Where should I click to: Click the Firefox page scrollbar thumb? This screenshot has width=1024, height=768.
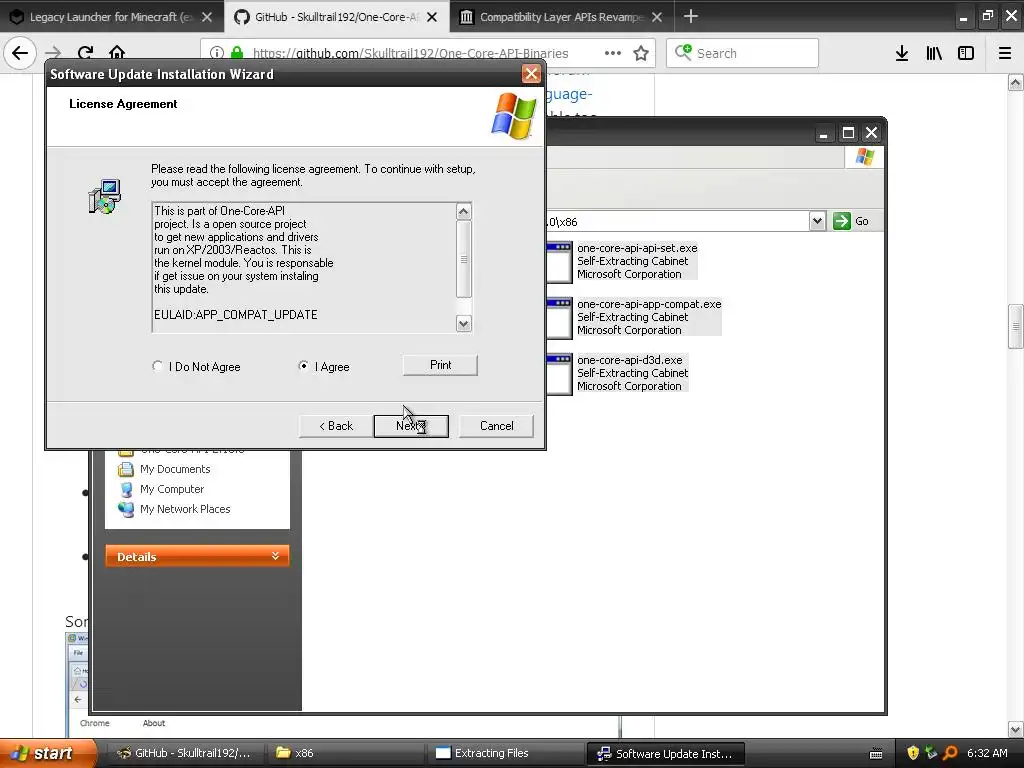click(1016, 327)
